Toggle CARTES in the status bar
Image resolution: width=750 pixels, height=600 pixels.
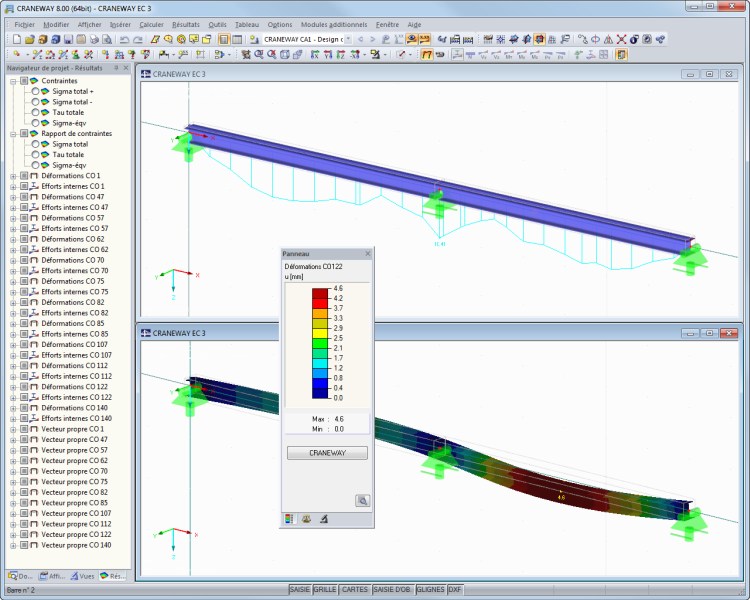tap(355, 589)
